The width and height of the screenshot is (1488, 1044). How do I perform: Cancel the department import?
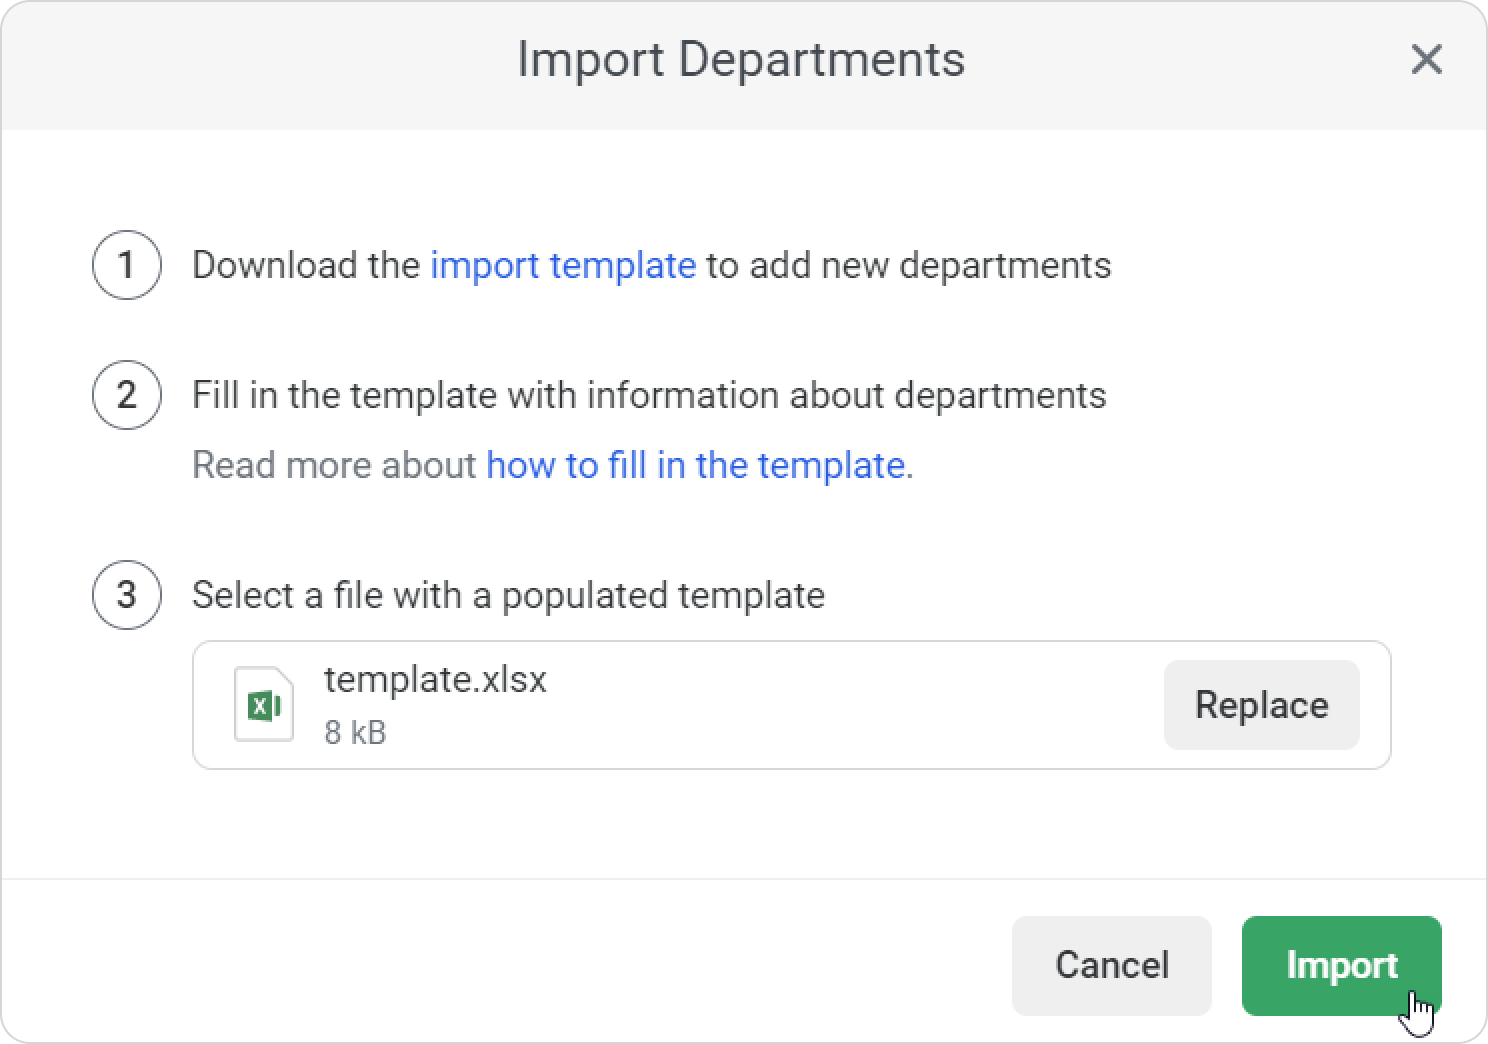(1111, 965)
